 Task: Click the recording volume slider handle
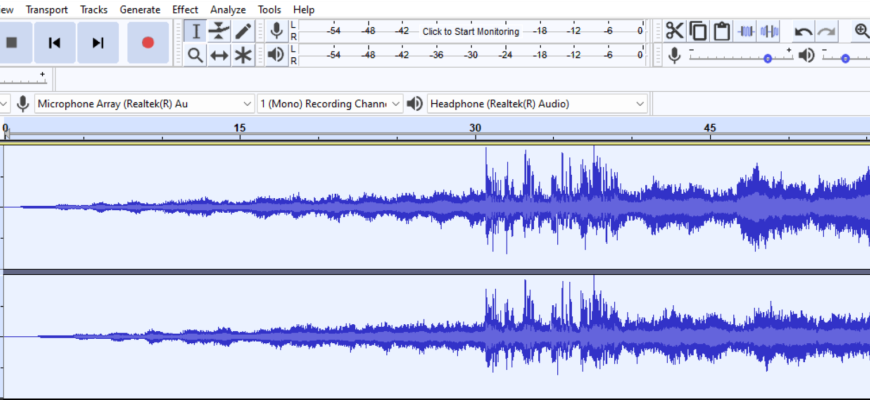pyautogui.click(x=767, y=58)
